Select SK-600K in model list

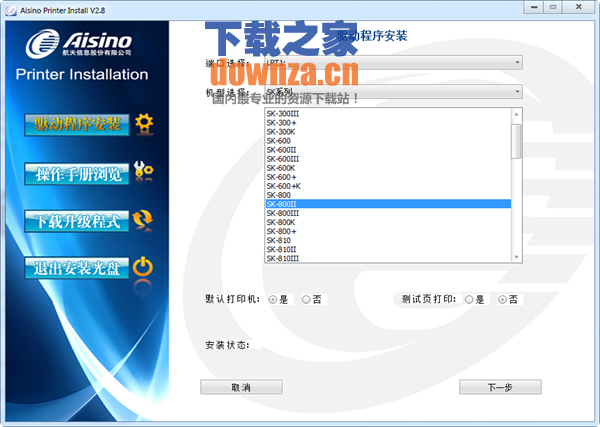coord(388,168)
